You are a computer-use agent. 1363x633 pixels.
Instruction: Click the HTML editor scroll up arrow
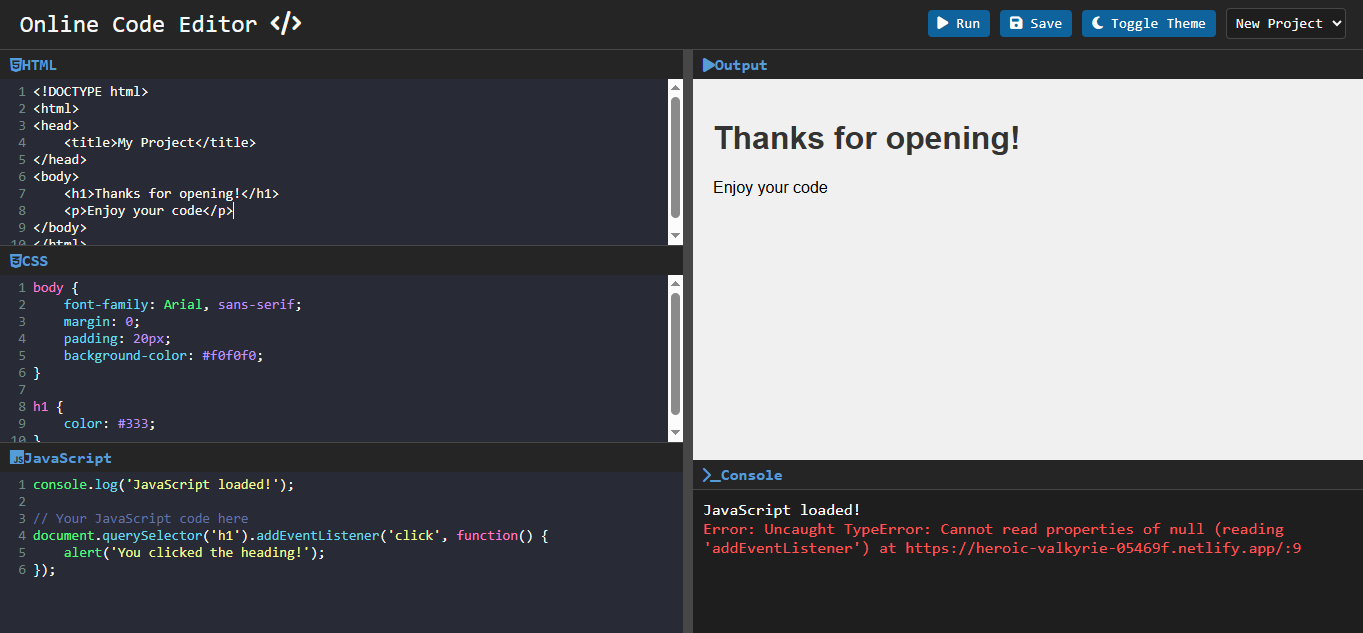675,86
